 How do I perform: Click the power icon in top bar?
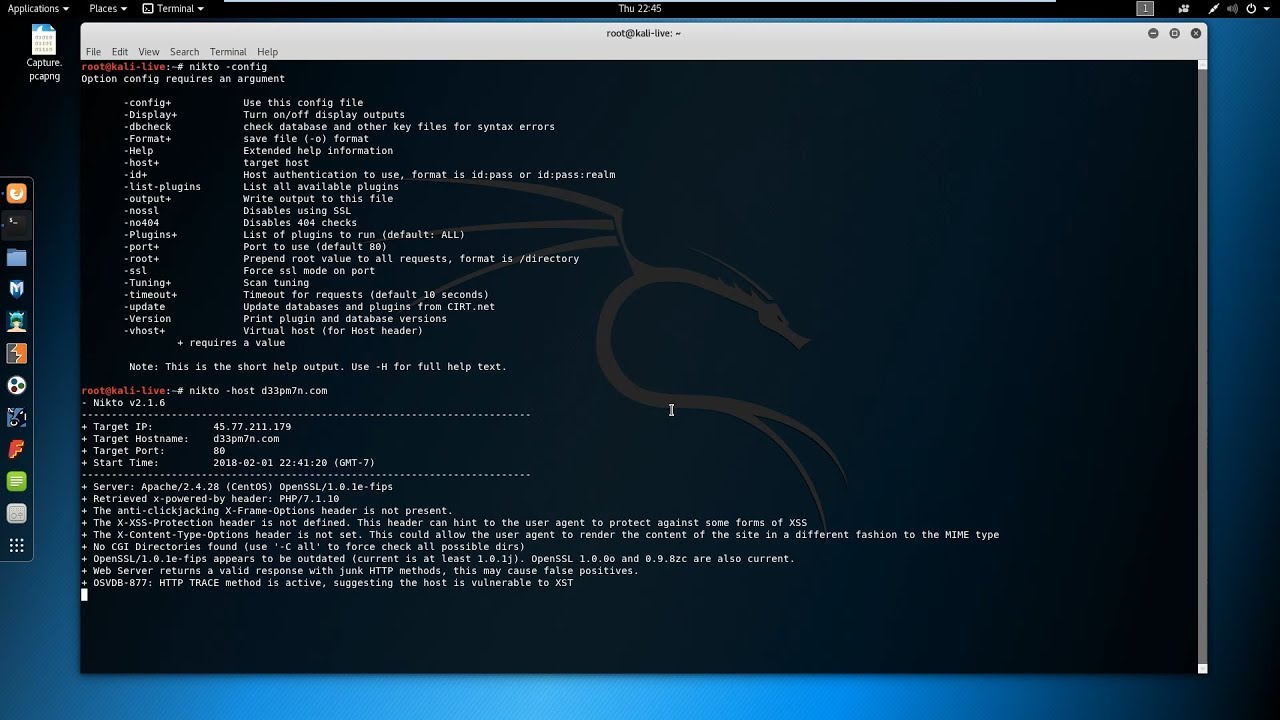1251,8
